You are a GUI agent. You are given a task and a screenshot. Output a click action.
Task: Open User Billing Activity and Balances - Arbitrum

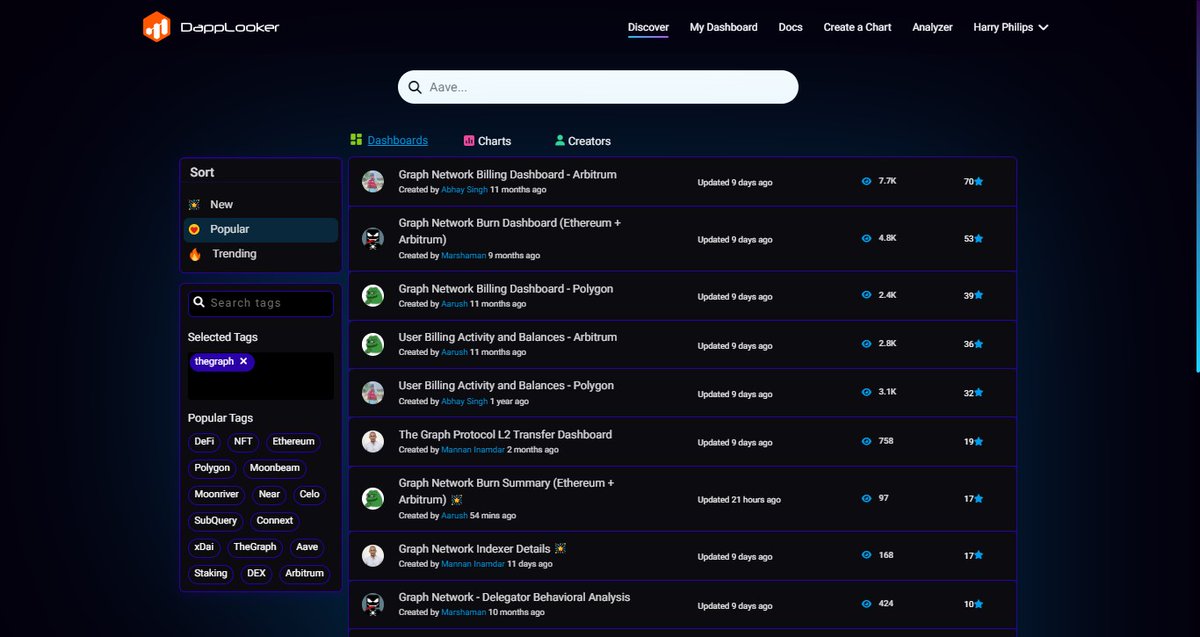[x=507, y=337]
